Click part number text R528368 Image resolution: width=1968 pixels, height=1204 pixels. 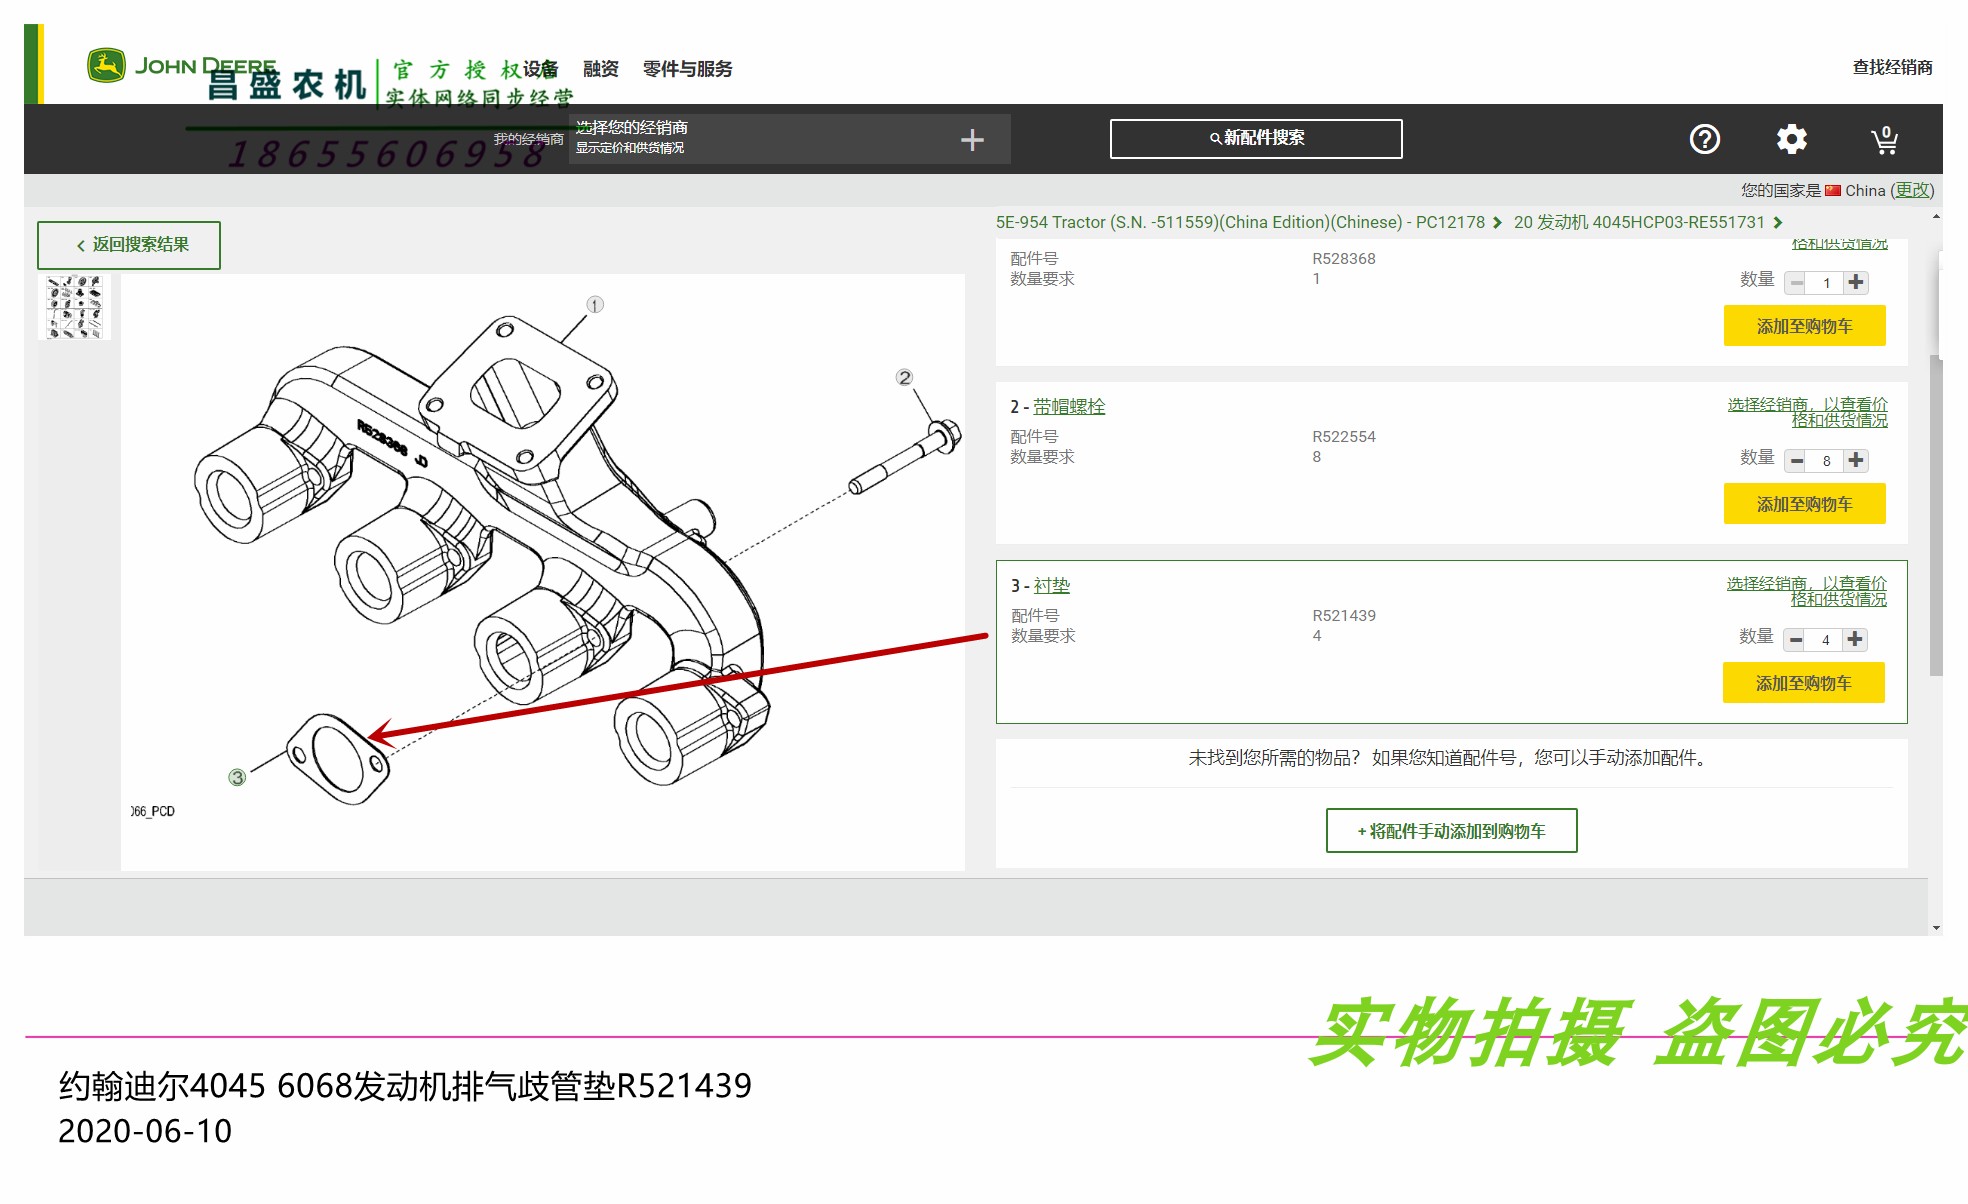click(1343, 259)
